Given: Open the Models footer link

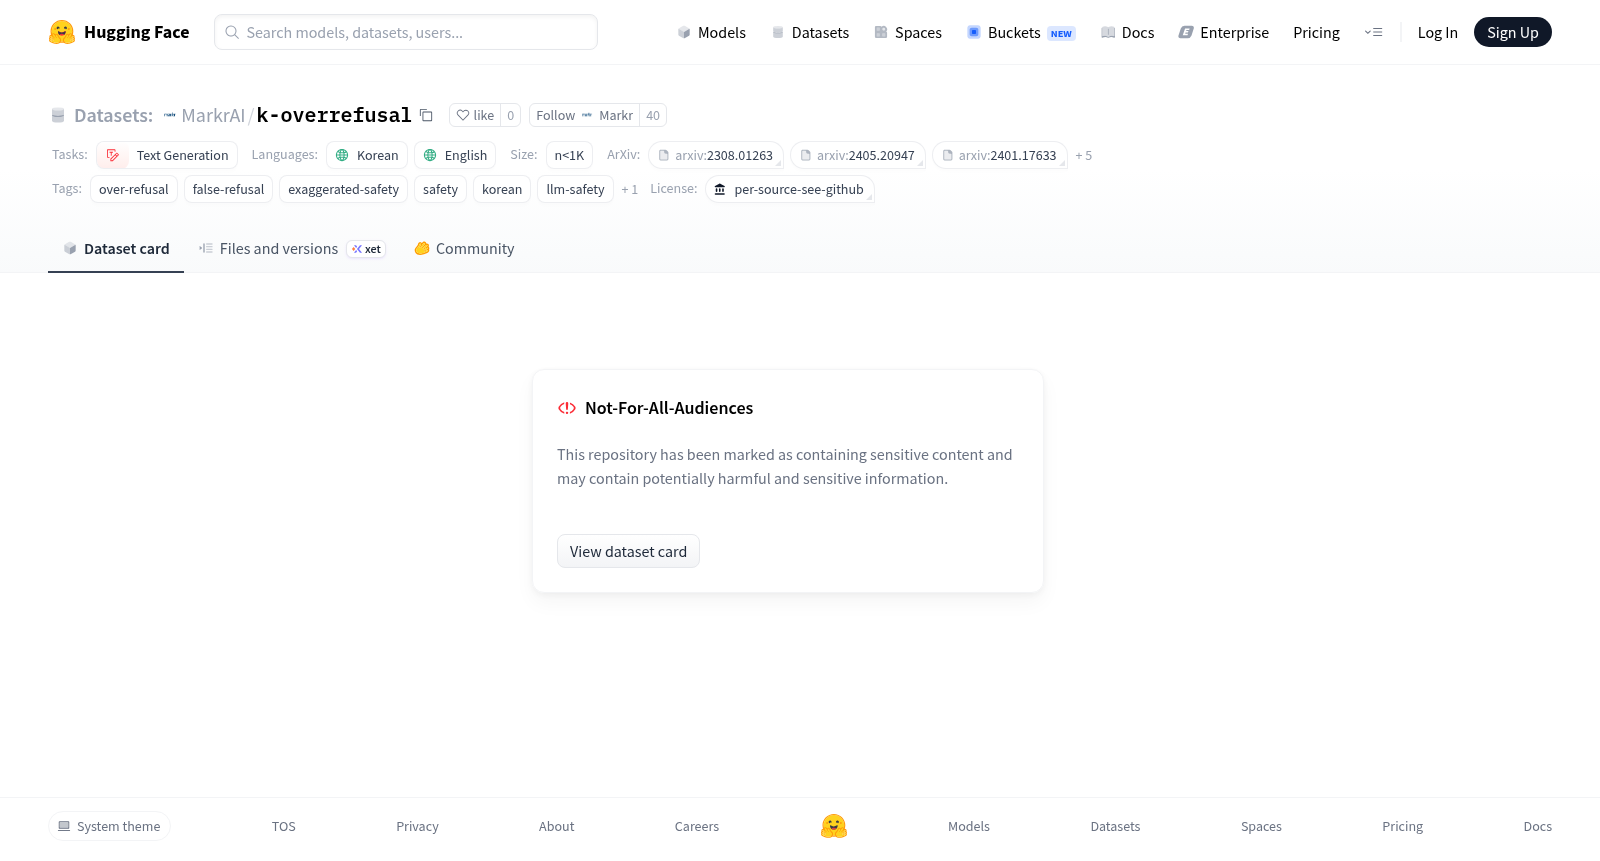Looking at the screenshot, I should tap(969, 826).
